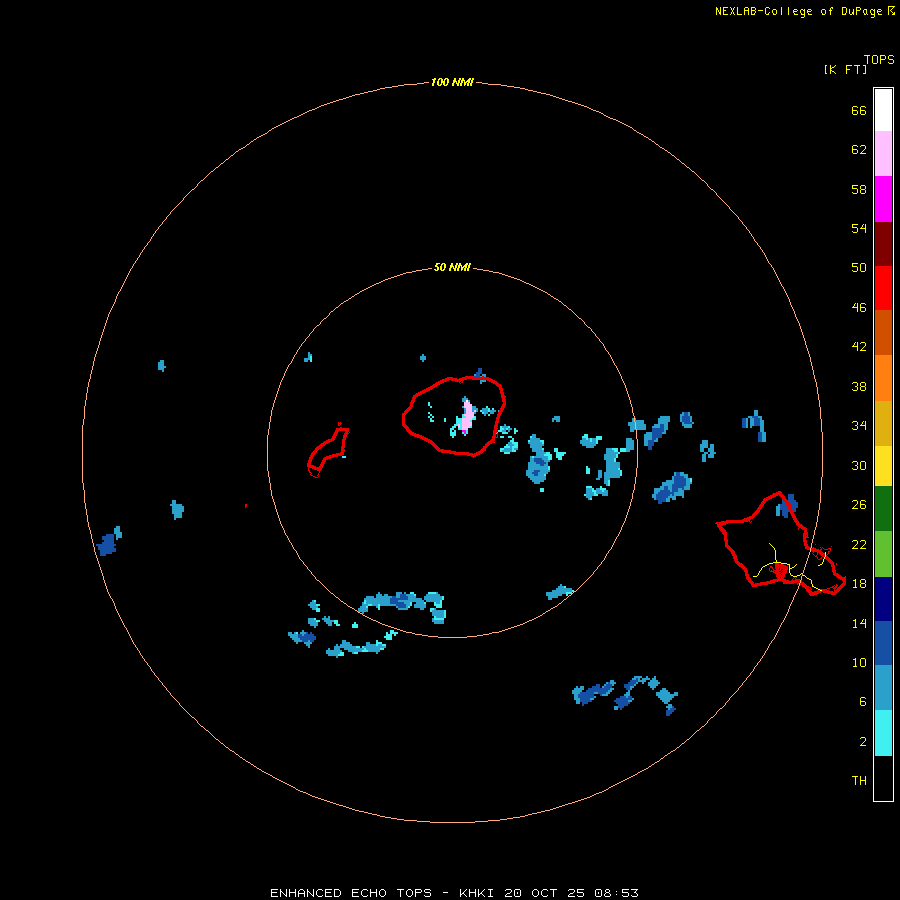Viewport: 900px width, 900px height.
Task: Click the ENHANCED ECHO TOPS KHKI caption
Action: [454, 893]
